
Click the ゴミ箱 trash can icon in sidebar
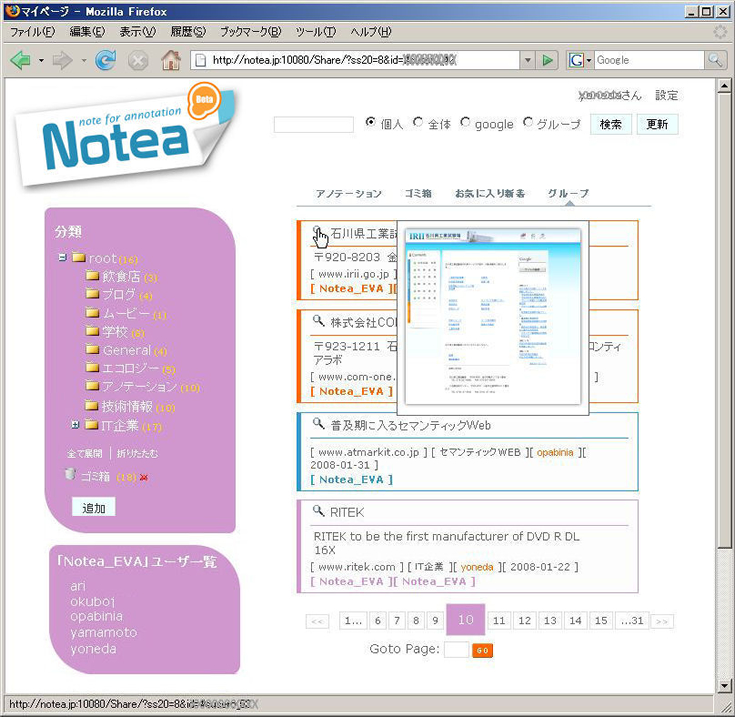click(x=69, y=475)
